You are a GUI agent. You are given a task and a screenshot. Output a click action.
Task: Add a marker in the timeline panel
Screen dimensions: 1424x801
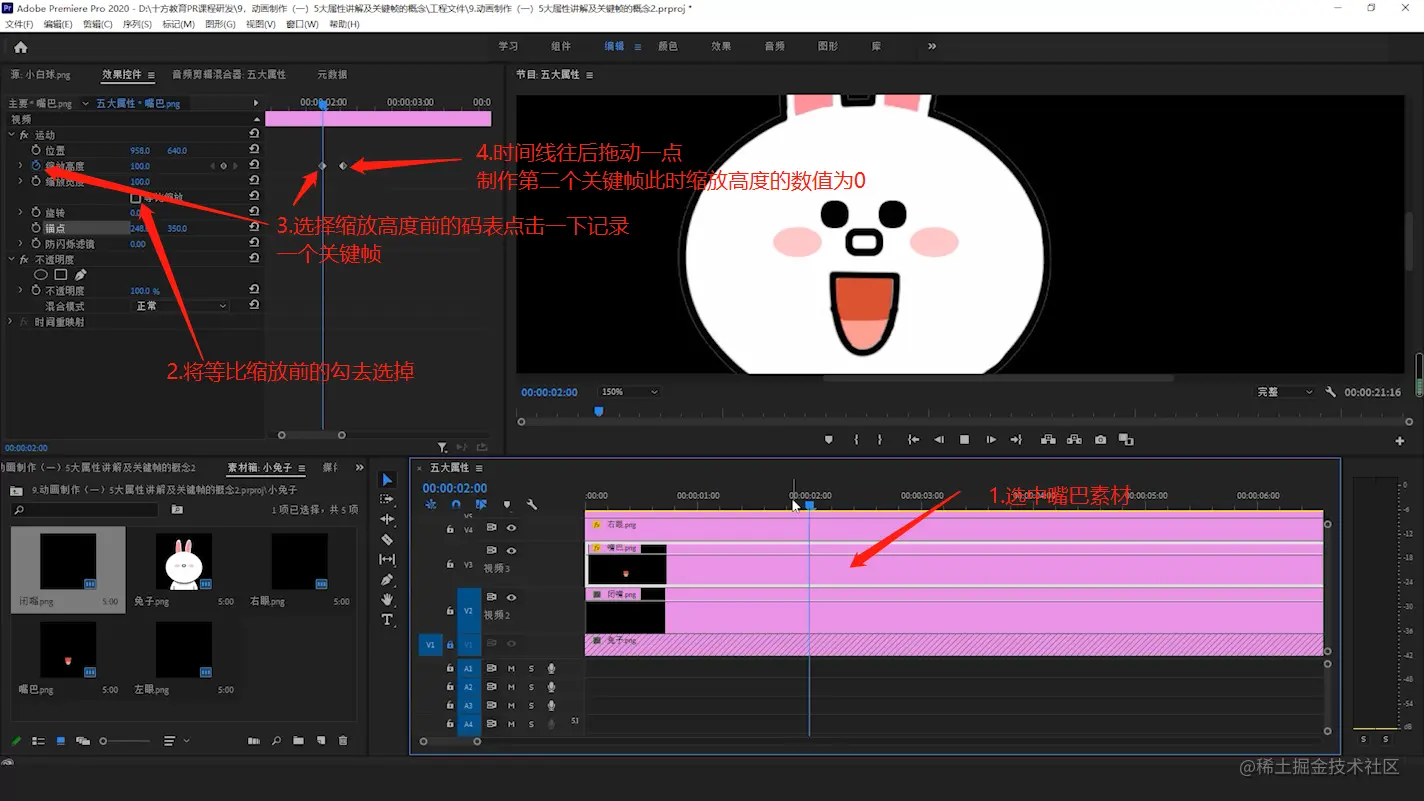506,505
